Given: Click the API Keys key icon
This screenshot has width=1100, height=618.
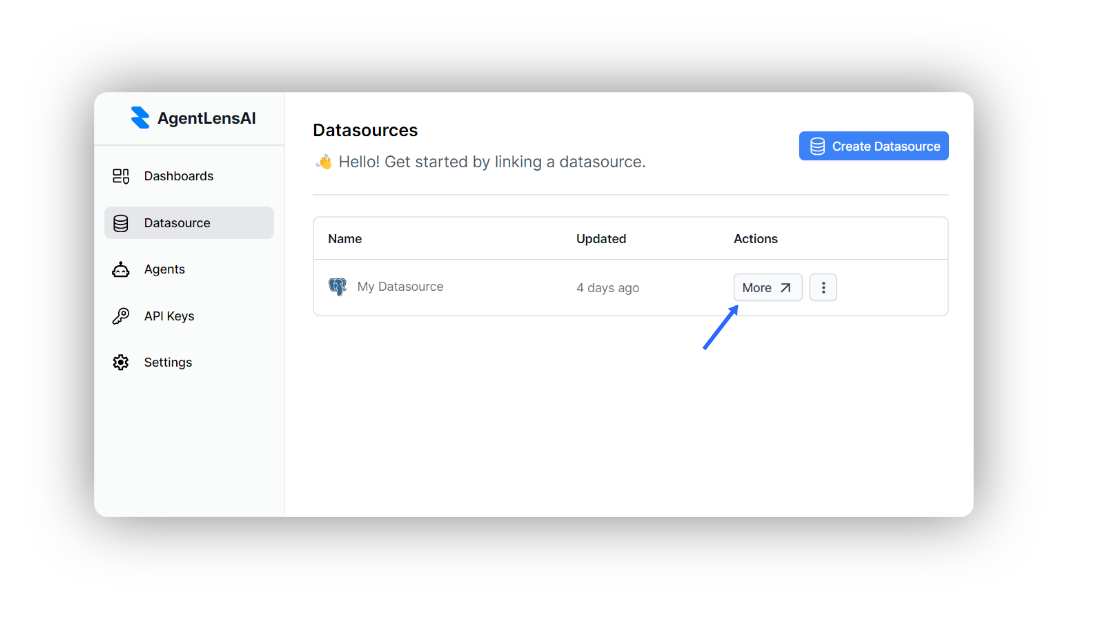Looking at the screenshot, I should pyautogui.click(x=121, y=316).
